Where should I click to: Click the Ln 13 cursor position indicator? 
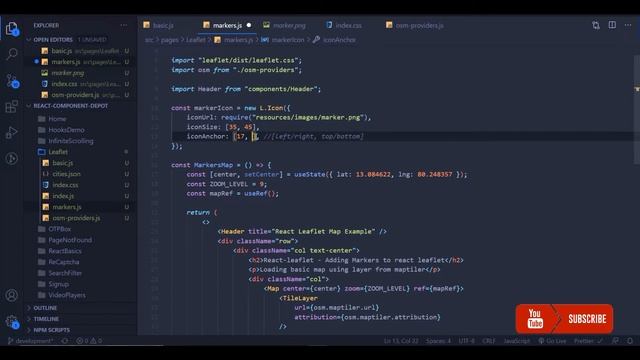[401, 340]
